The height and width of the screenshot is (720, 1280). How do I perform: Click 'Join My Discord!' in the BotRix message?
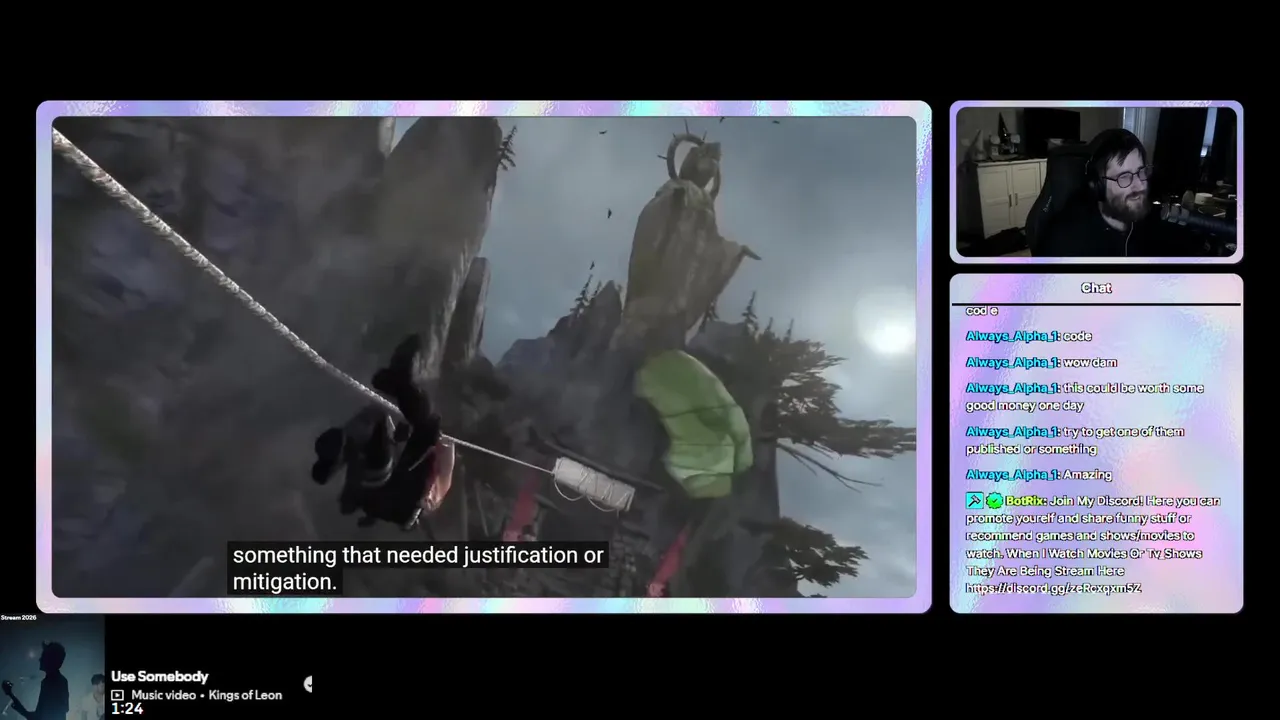(1098, 501)
